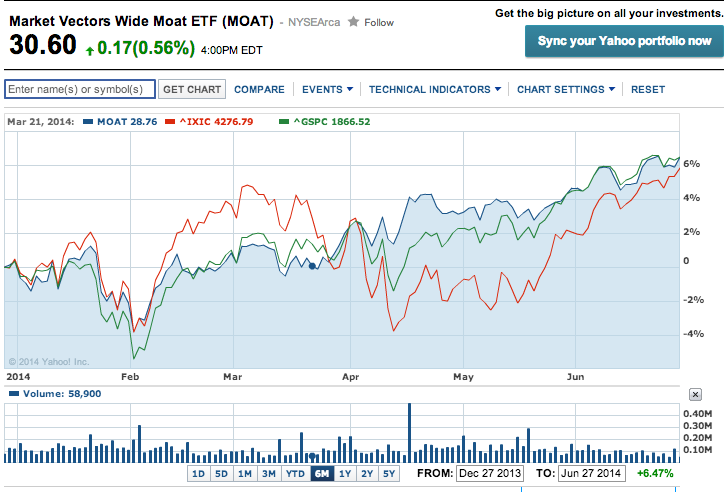This screenshot has height=492, width=725.
Task: Choose the YTD time range
Action: coord(295,474)
